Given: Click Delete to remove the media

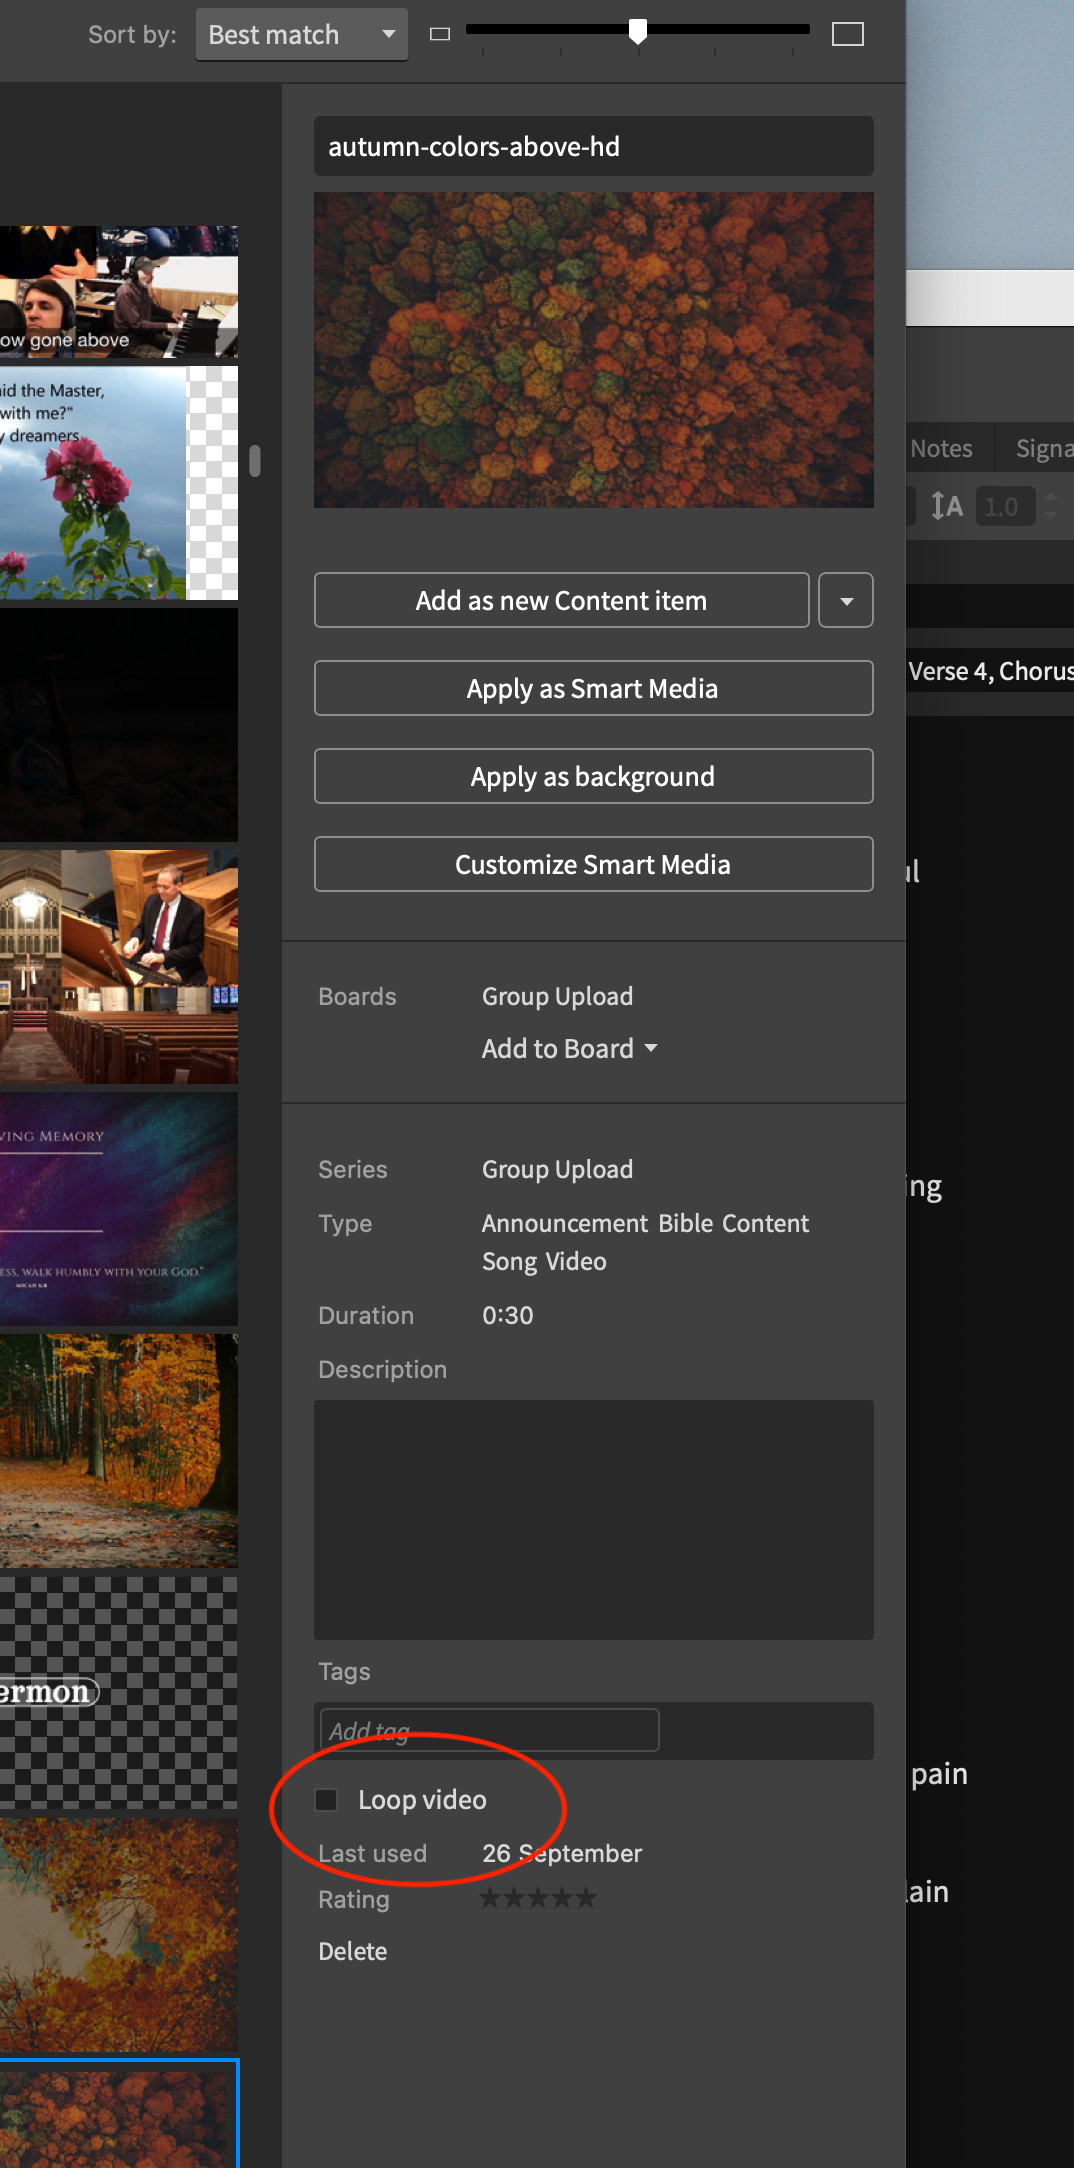Looking at the screenshot, I should 352,1952.
